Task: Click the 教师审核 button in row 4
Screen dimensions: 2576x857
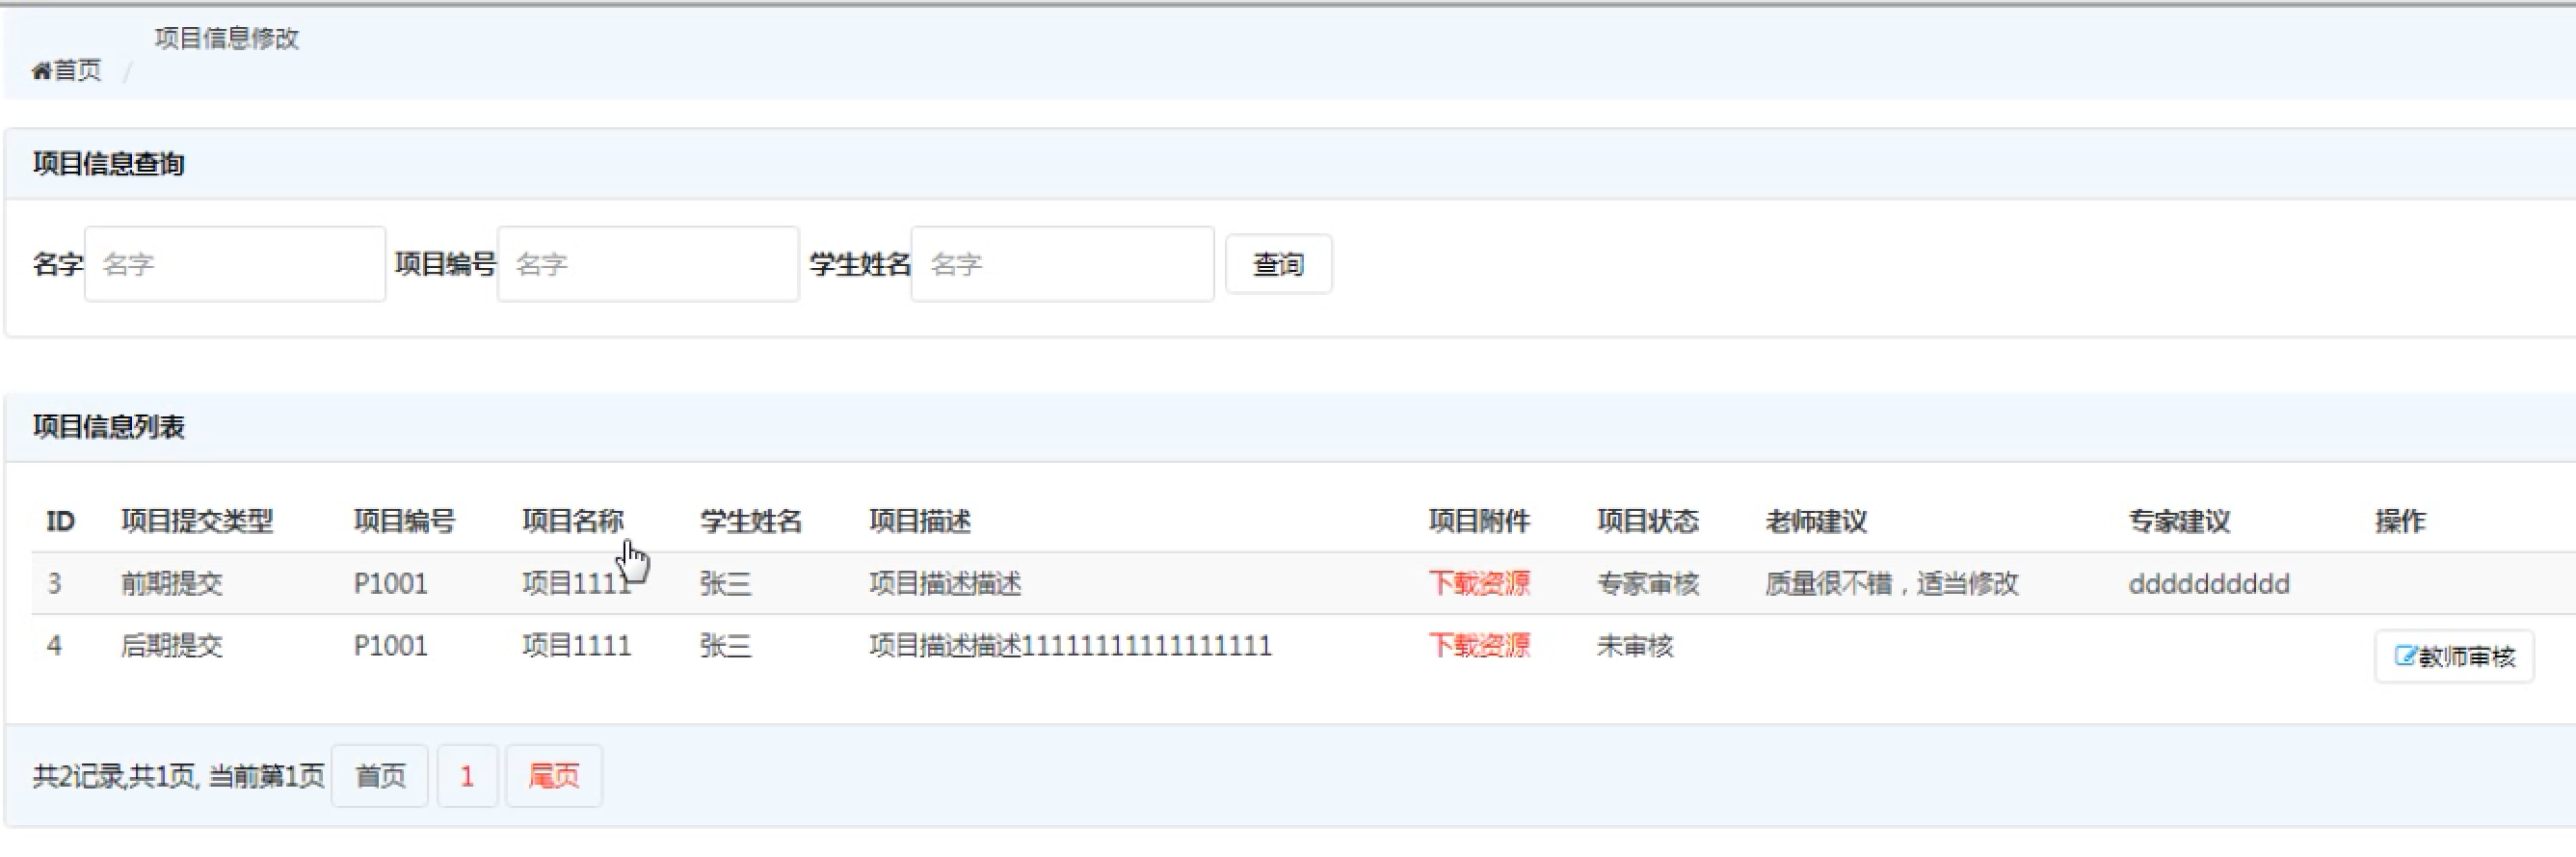Action: [2454, 656]
